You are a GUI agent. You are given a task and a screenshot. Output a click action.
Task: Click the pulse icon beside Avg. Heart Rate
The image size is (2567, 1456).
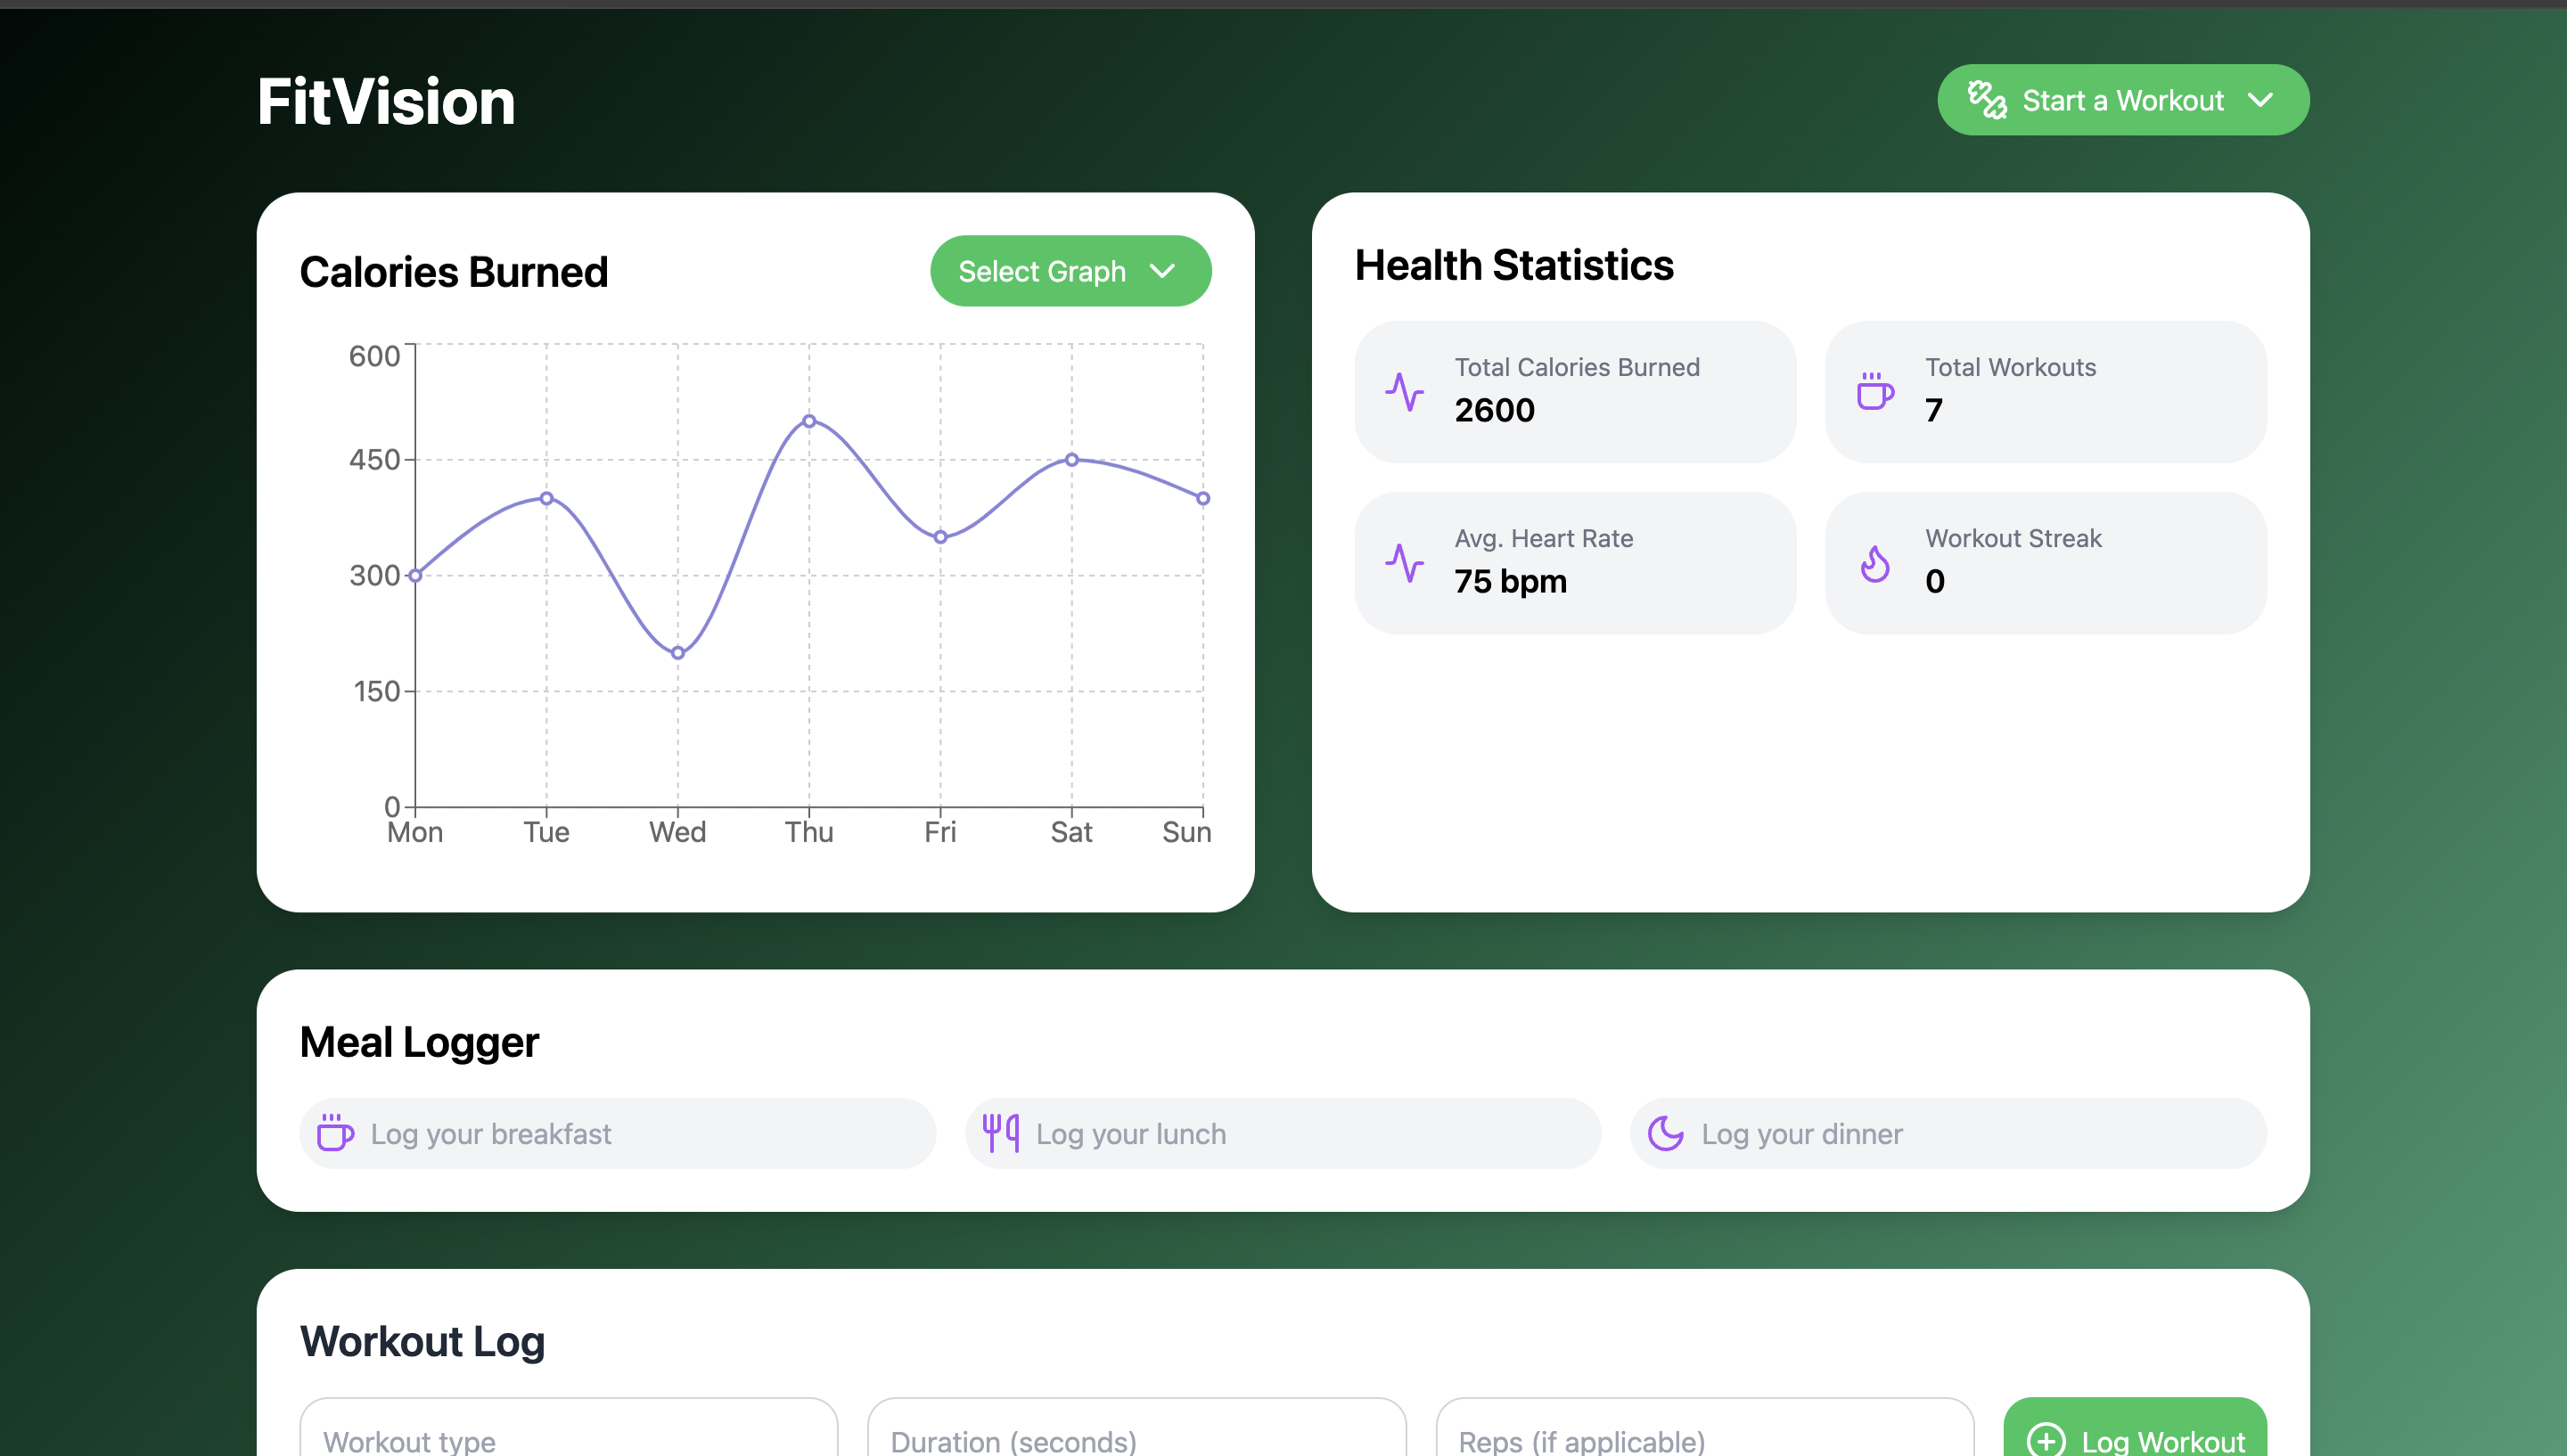click(x=1404, y=563)
